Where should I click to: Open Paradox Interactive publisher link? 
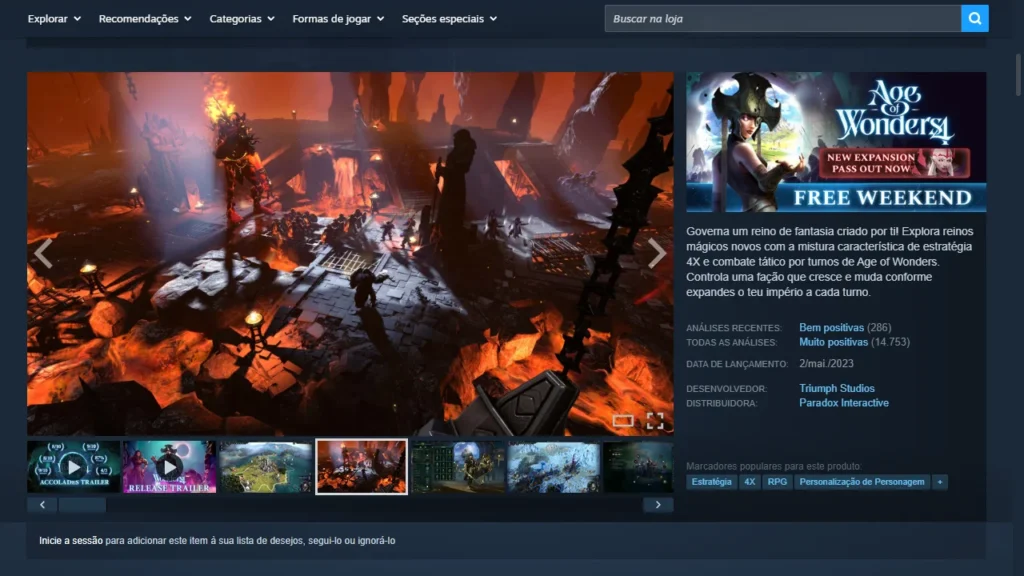(x=843, y=403)
